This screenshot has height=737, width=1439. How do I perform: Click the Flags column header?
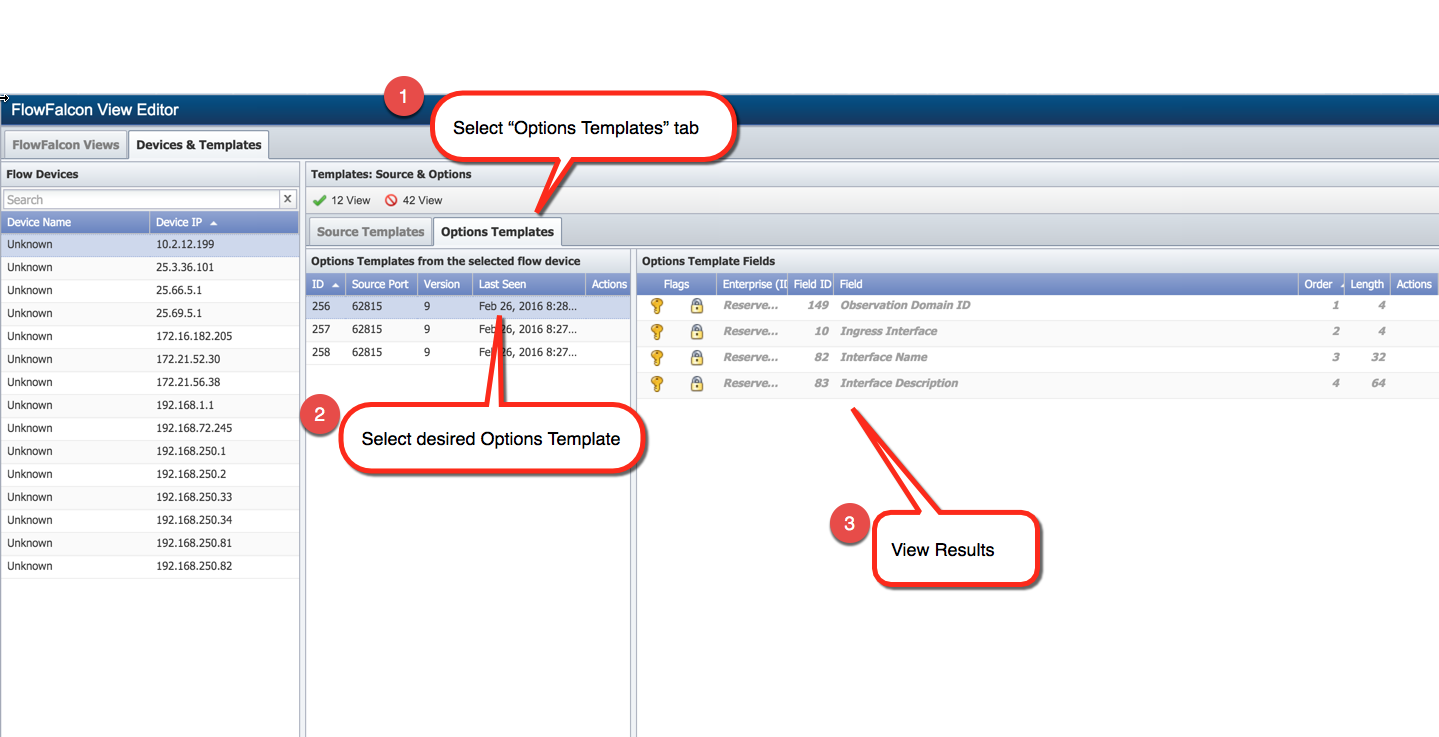[x=677, y=284]
